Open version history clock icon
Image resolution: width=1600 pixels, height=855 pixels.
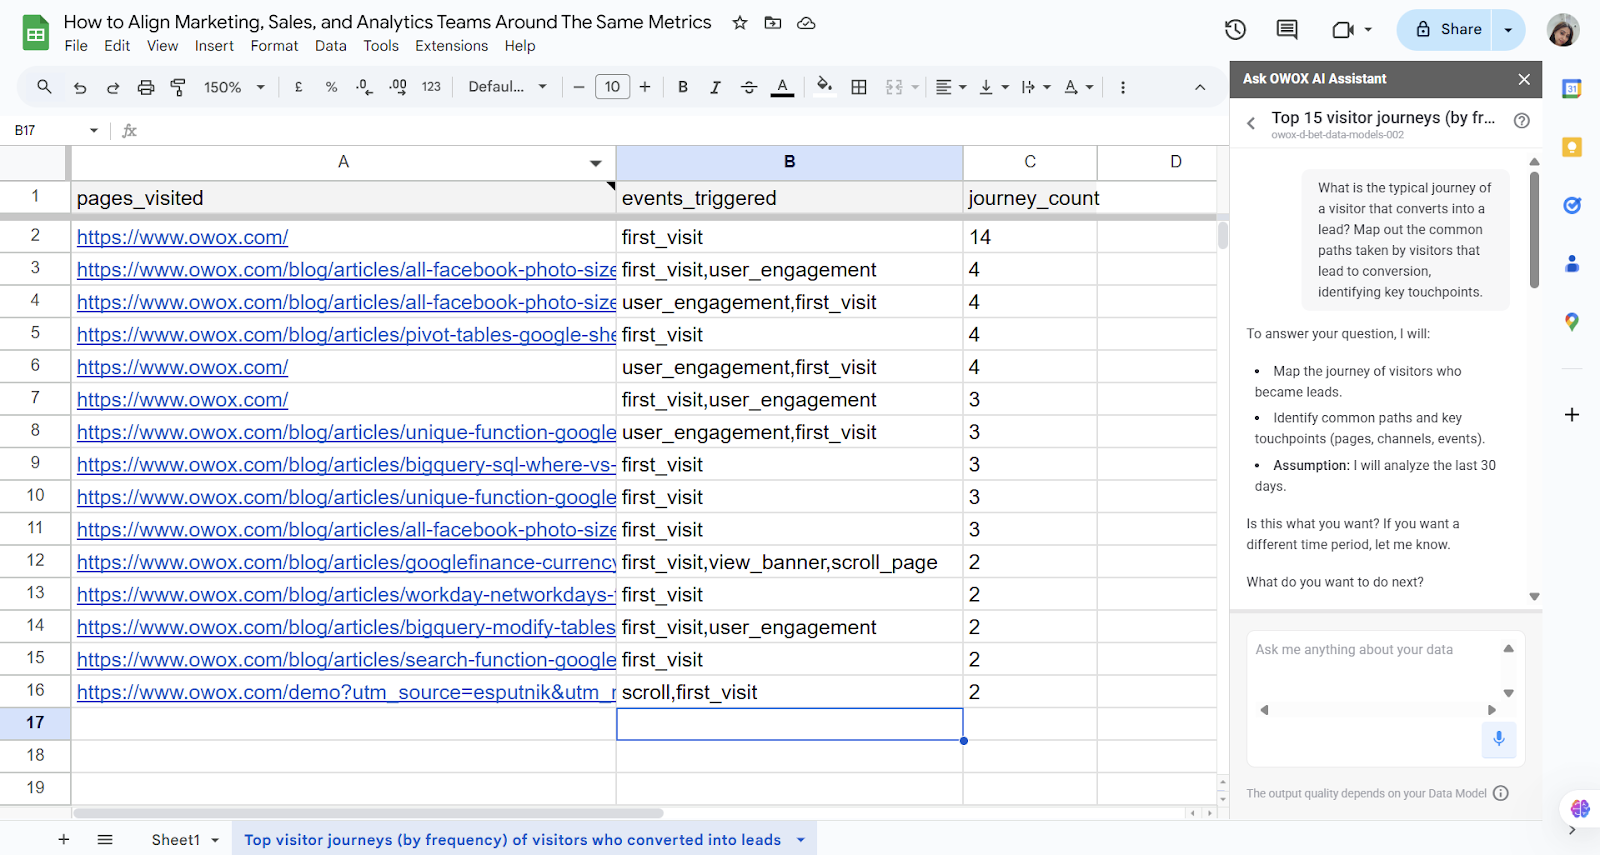click(1236, 30)
